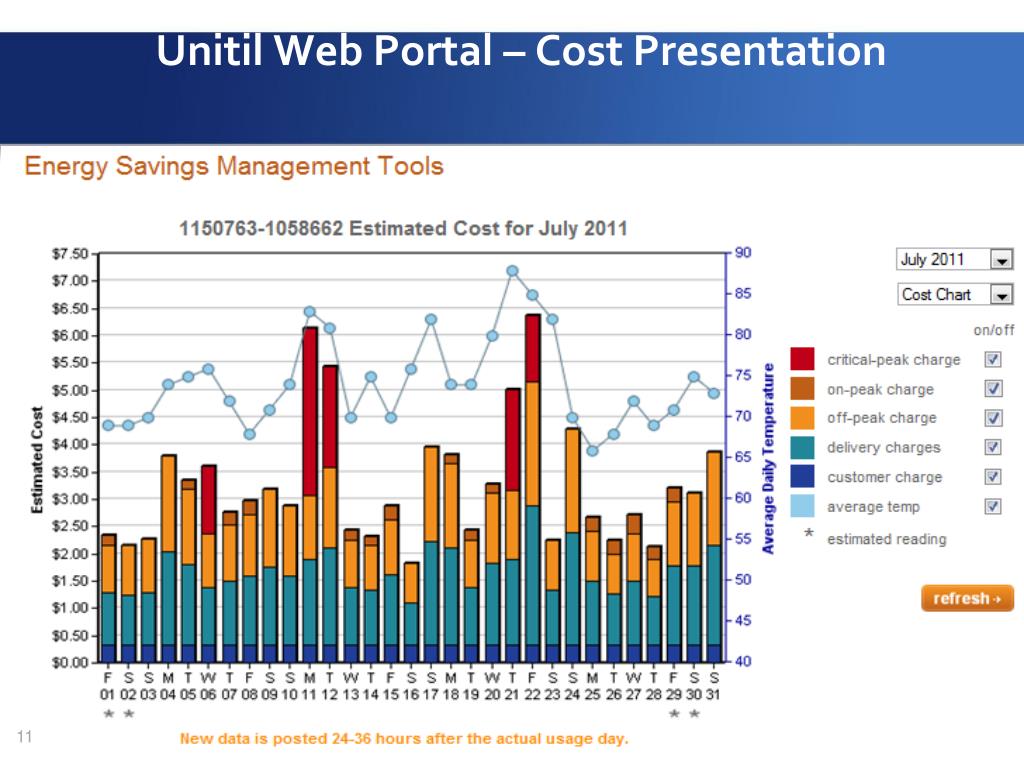This screenshot has height=768, width=1024.
Task: Click the July 24 cost bar
Action: click(x=573, y=545)
